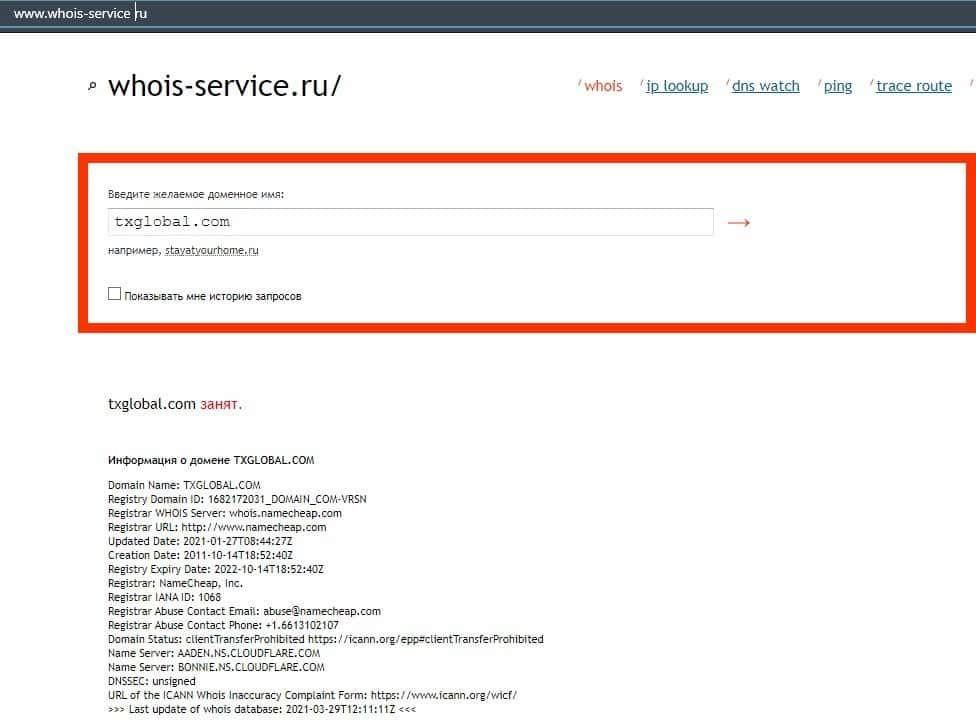Click the whois-service.ru/ site title
The height and width of the screenshot is (724, 976).
click(225, 86)
